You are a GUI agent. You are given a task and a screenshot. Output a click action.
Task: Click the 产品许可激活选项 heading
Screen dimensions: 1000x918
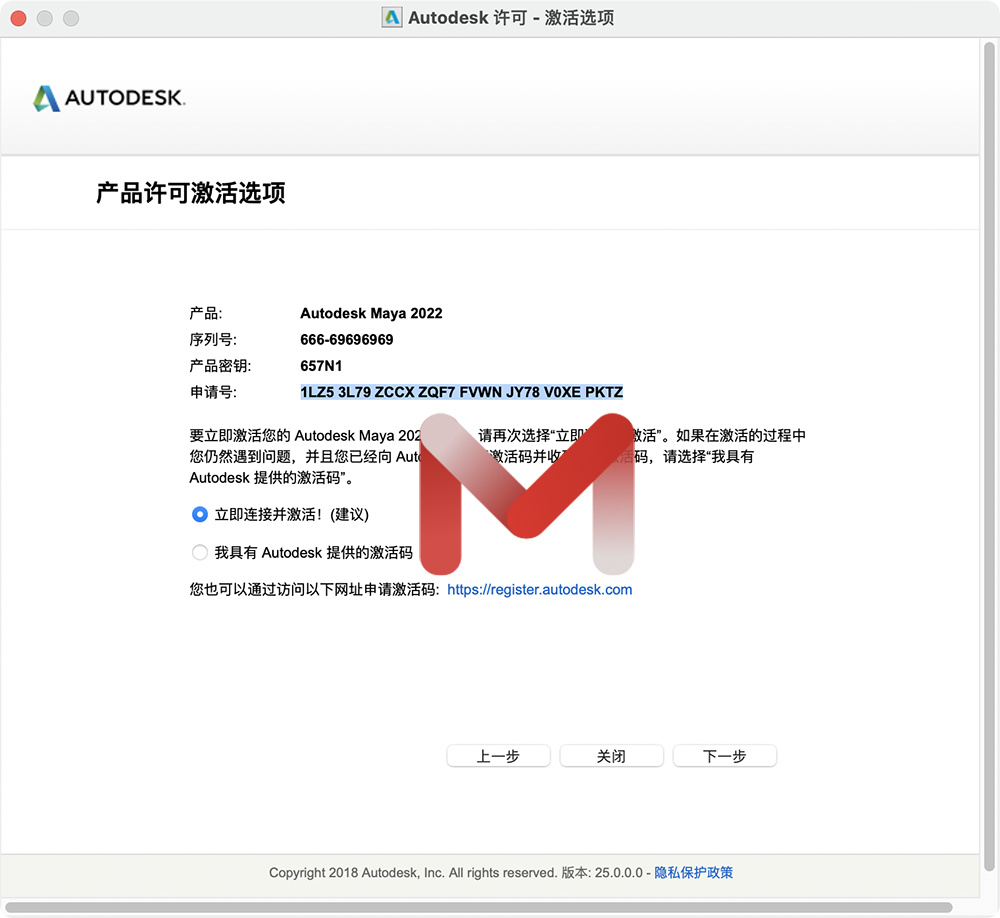pos(191,193)
